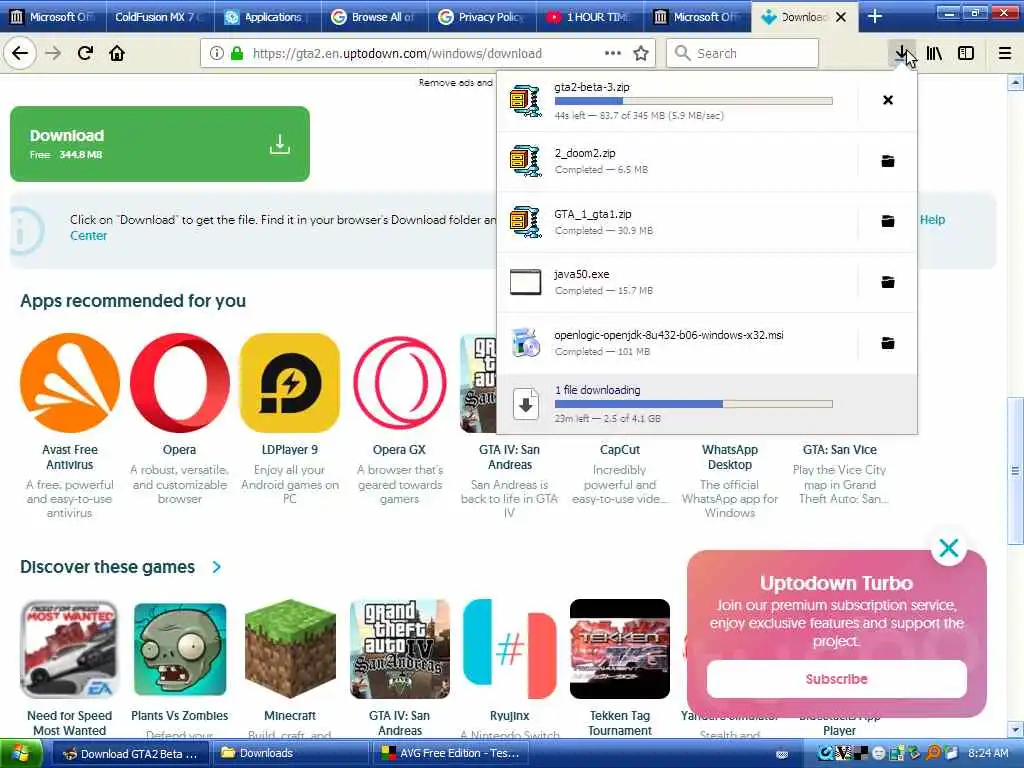Viewport: 1024px width, 768px height.
Task: Open Avast Free Antivirus app icon
Action: [70, 383]
